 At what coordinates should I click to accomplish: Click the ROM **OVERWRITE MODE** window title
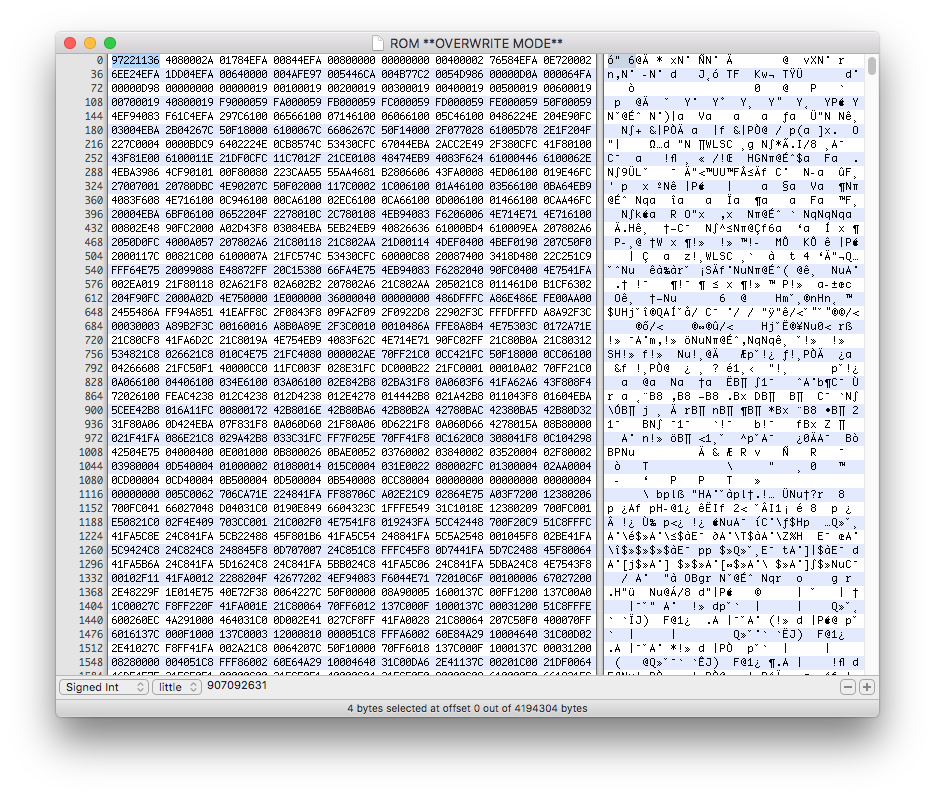[476, 44]
